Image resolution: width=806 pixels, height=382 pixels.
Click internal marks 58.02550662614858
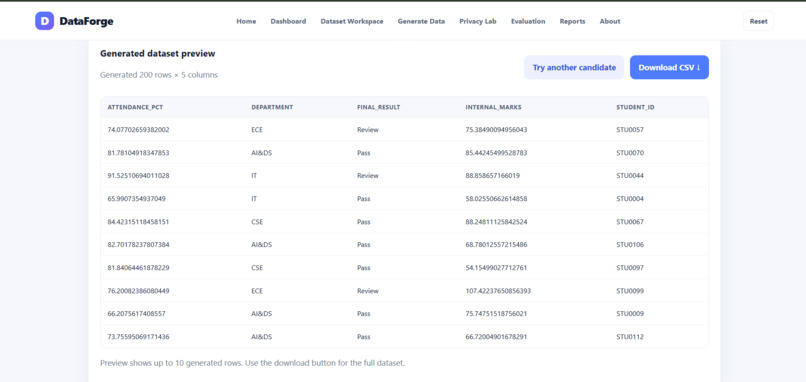click(x=496, y=199)
